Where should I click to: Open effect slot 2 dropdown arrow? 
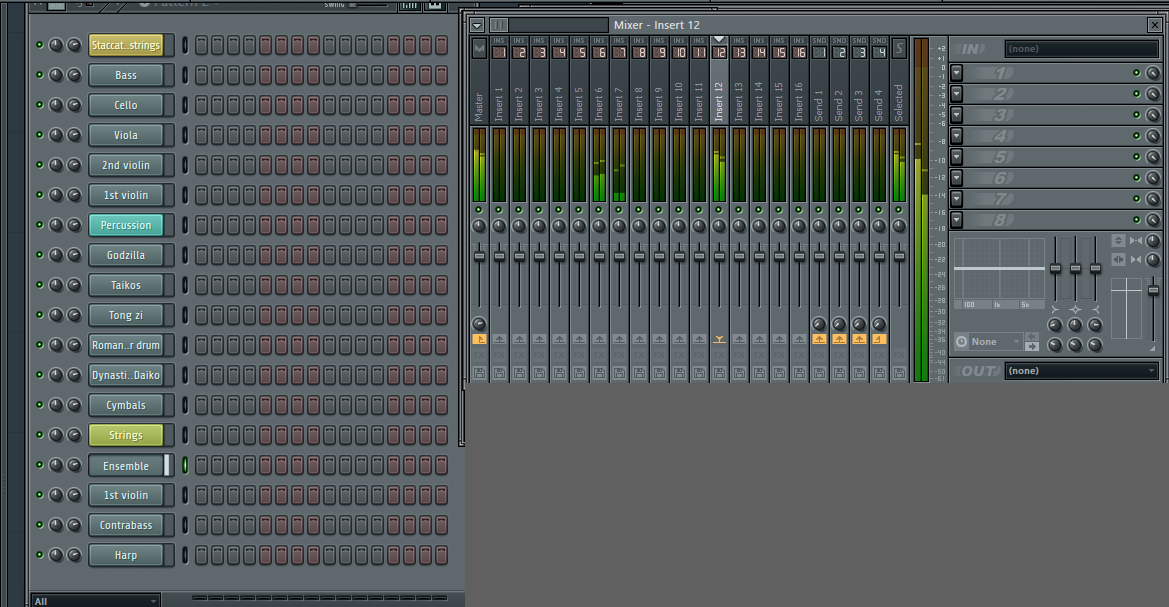click(x=957, y=94)
